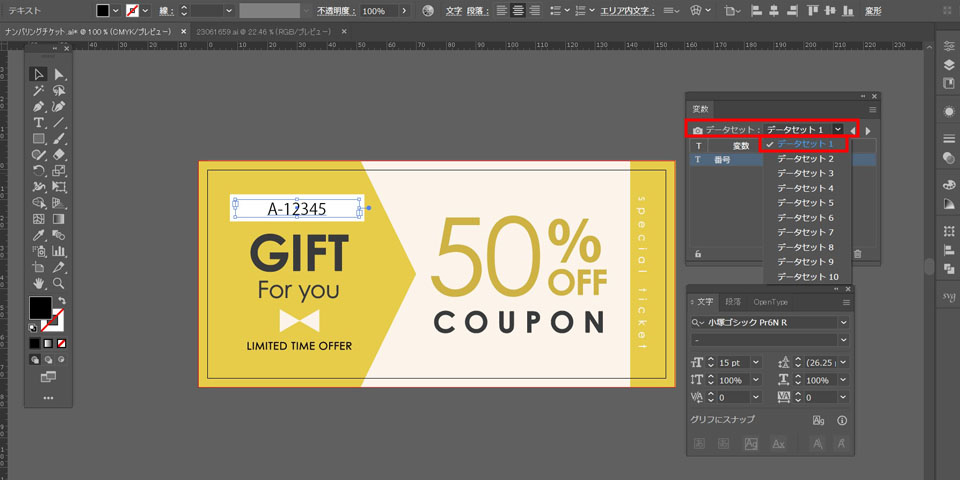Open the Variables panel hamburger menu
The image size is (960, 480).
[872, 109]
